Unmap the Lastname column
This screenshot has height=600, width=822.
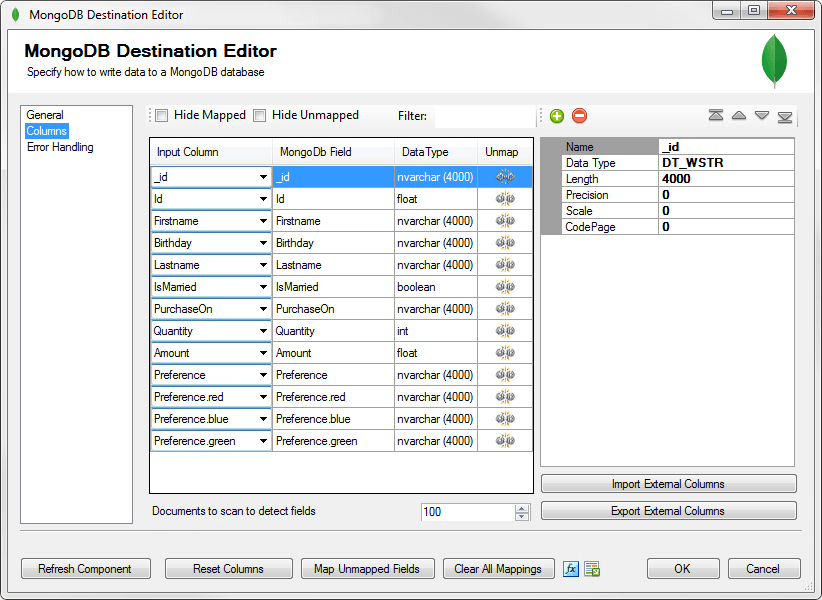pyautogui.click(x=505, y=265)
